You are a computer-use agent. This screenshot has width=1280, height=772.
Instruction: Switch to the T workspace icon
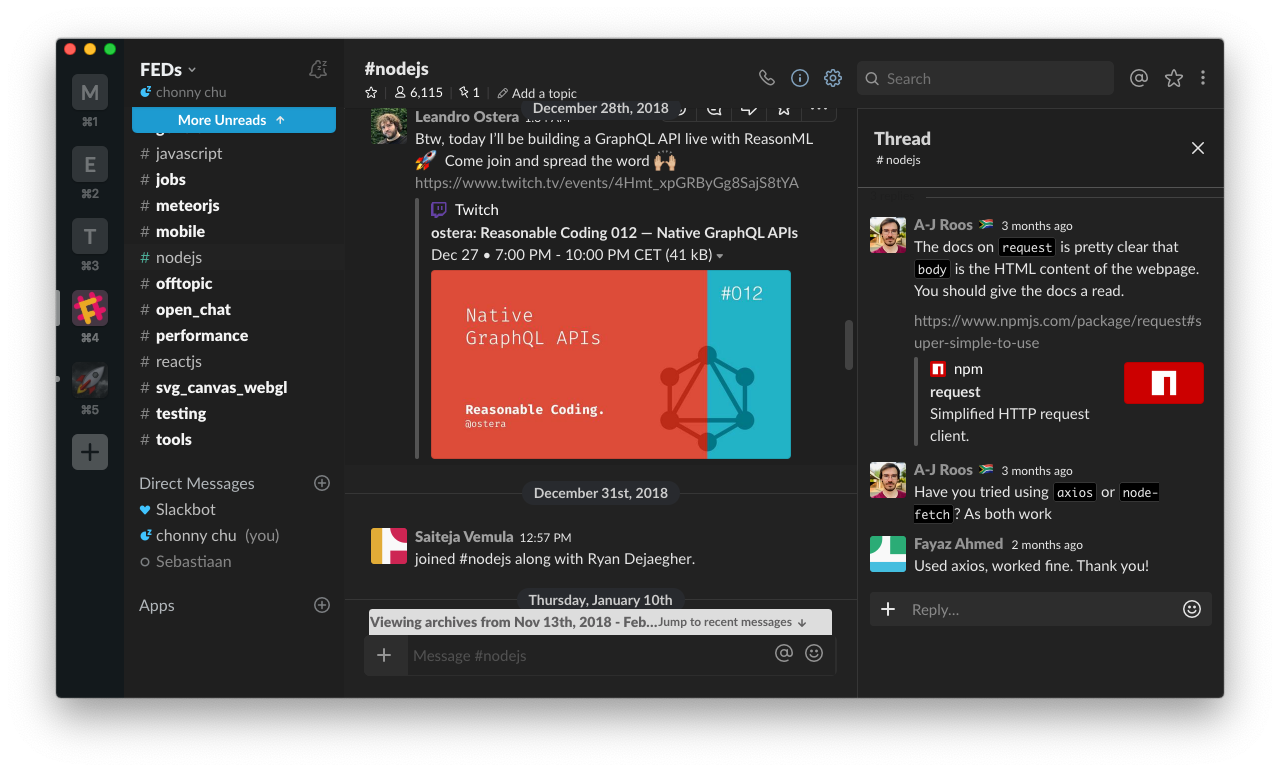(90, 237)
